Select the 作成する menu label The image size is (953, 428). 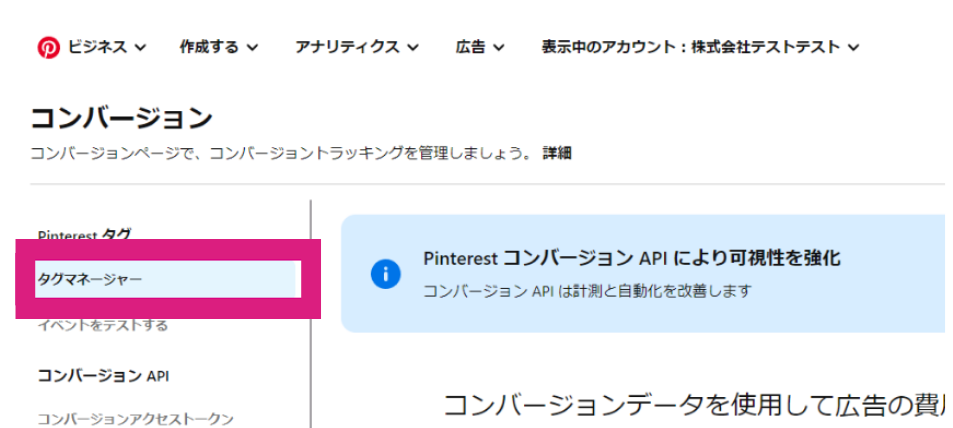point(209,47)
